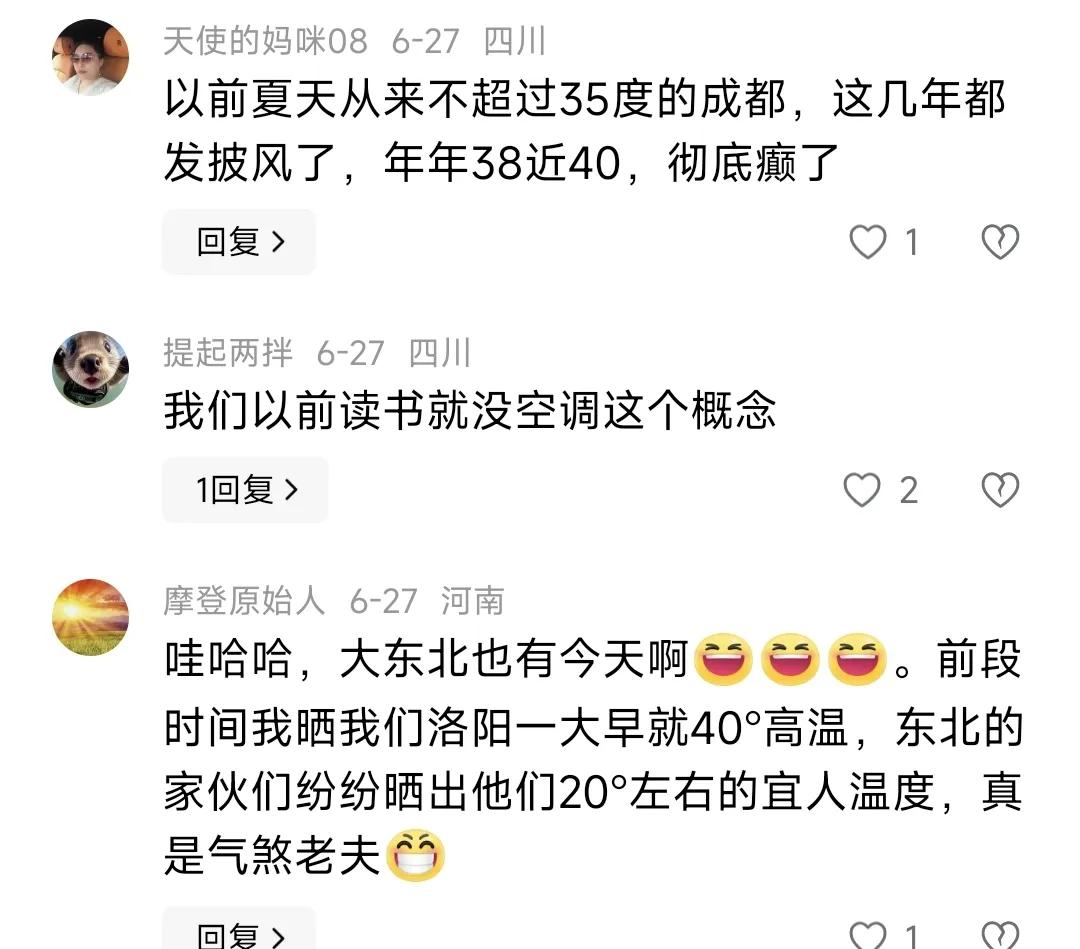Open username 提起两拌

click(228, 353)
